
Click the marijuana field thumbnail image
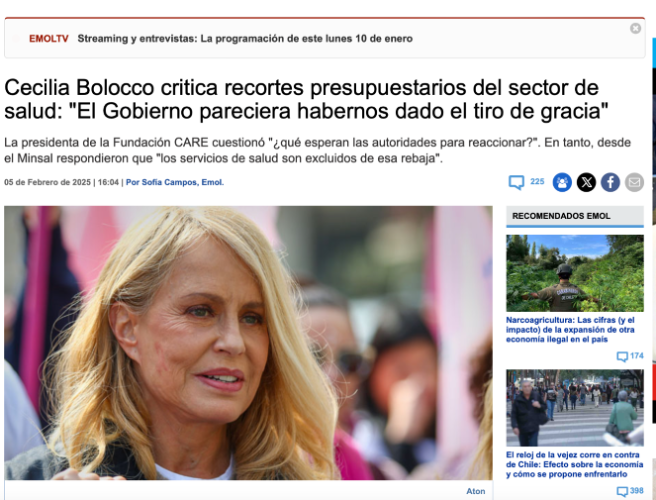pyautogui.click(x=575, y=273)
